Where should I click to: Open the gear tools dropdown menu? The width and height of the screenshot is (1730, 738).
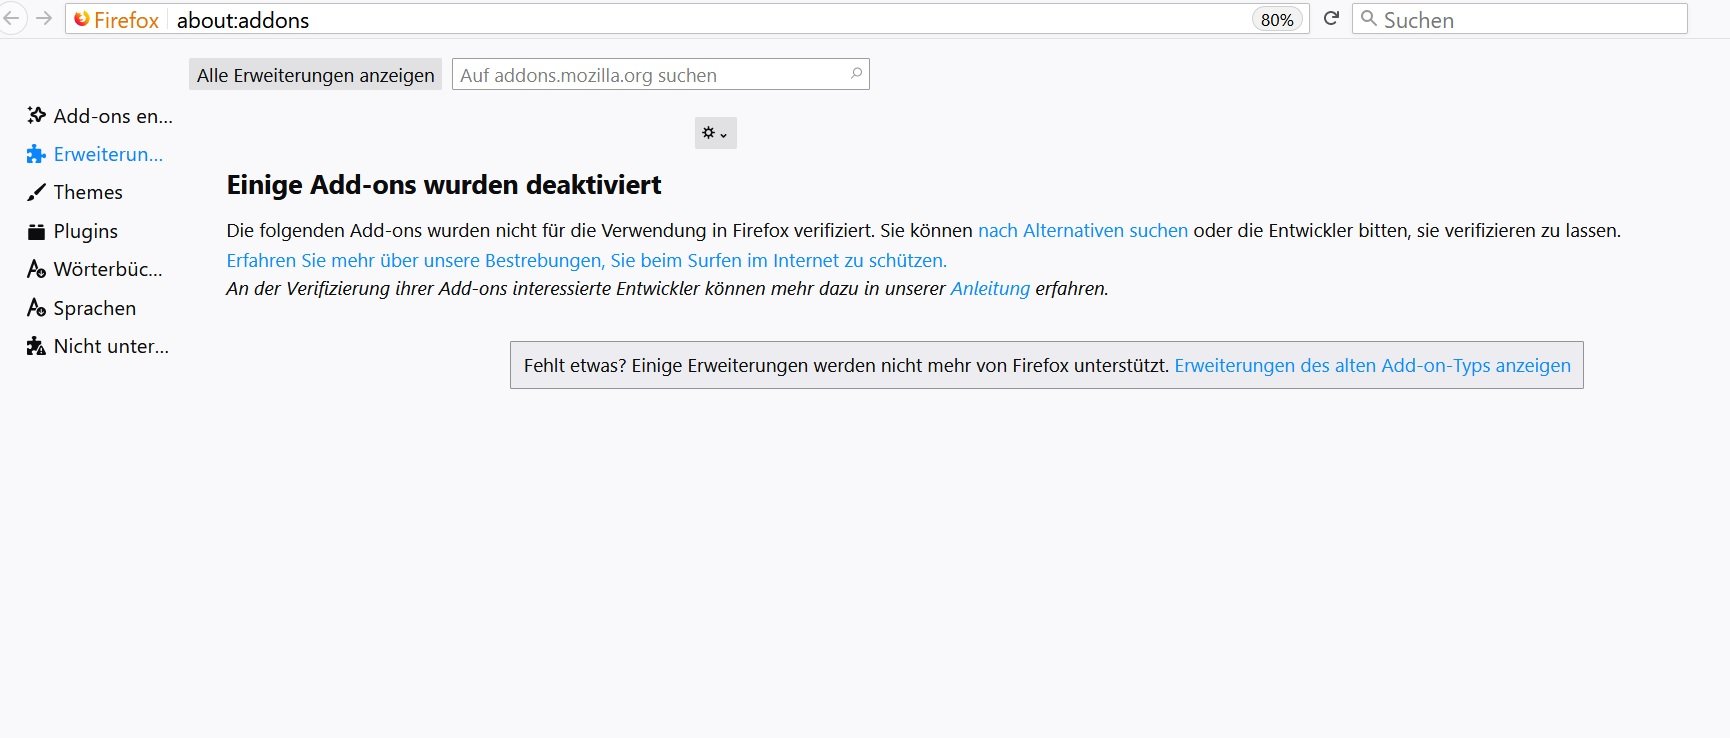pyautogui.click(x=715, y=133)
